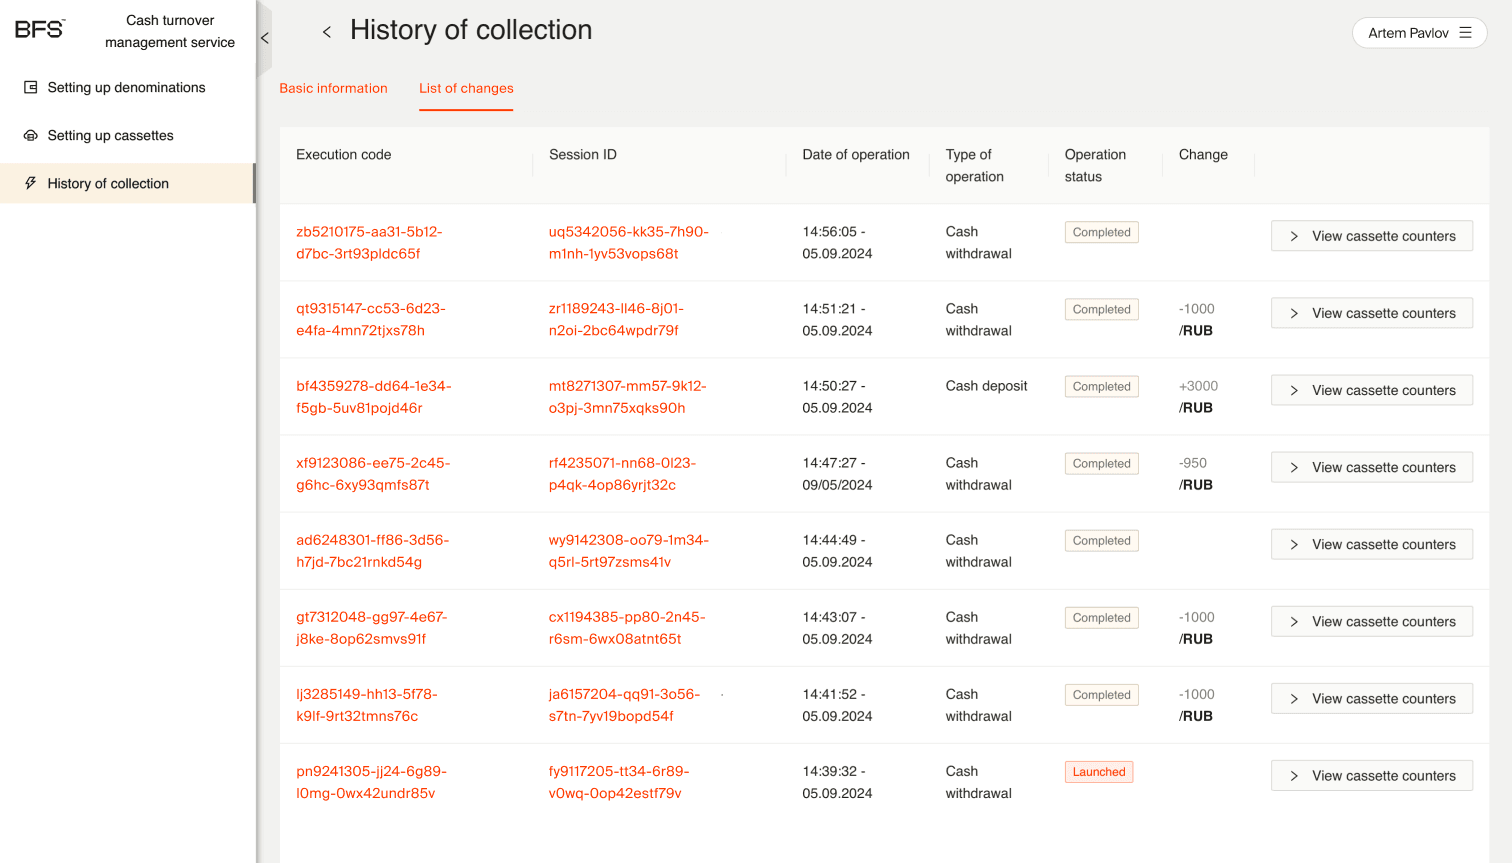Collapse the sidebar with the chevron handle
This screenshot has width=1512, height=863.
click(264, 38)
